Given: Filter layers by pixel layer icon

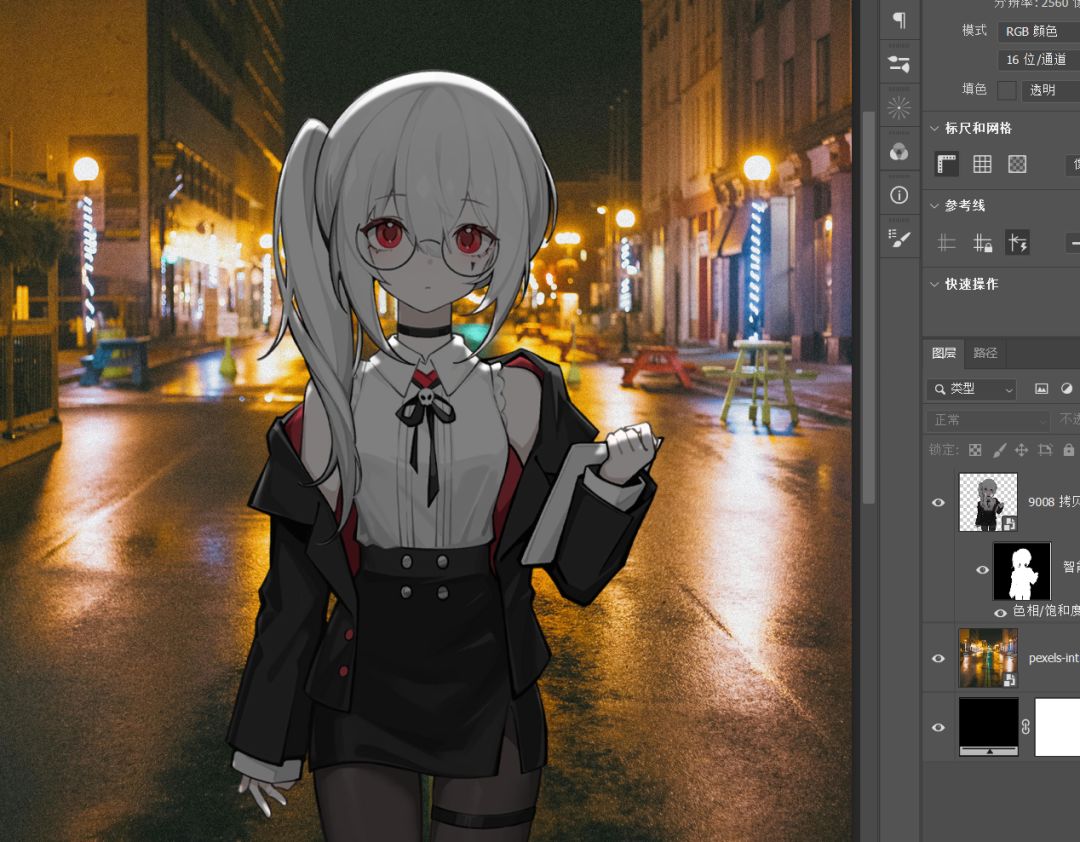Looking at the screenshot, I should tap(1041, 389).
